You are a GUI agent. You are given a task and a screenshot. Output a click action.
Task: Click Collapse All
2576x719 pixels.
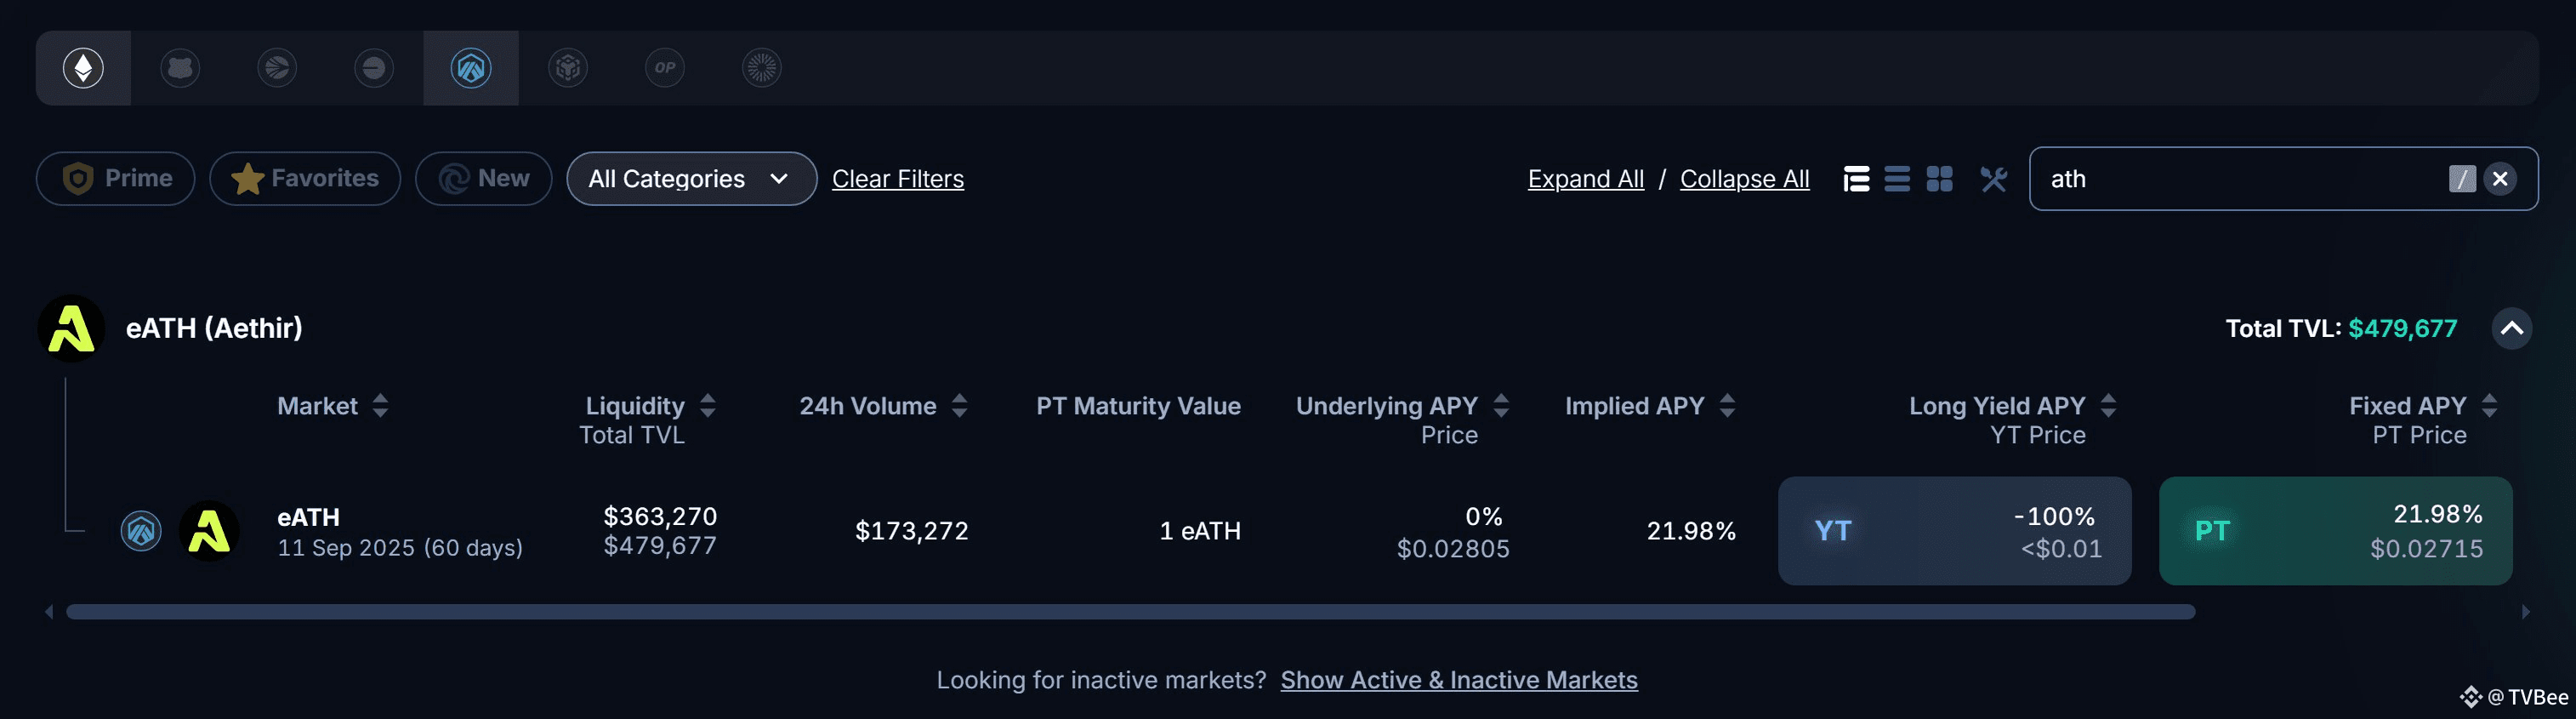tap(1745, 179)
